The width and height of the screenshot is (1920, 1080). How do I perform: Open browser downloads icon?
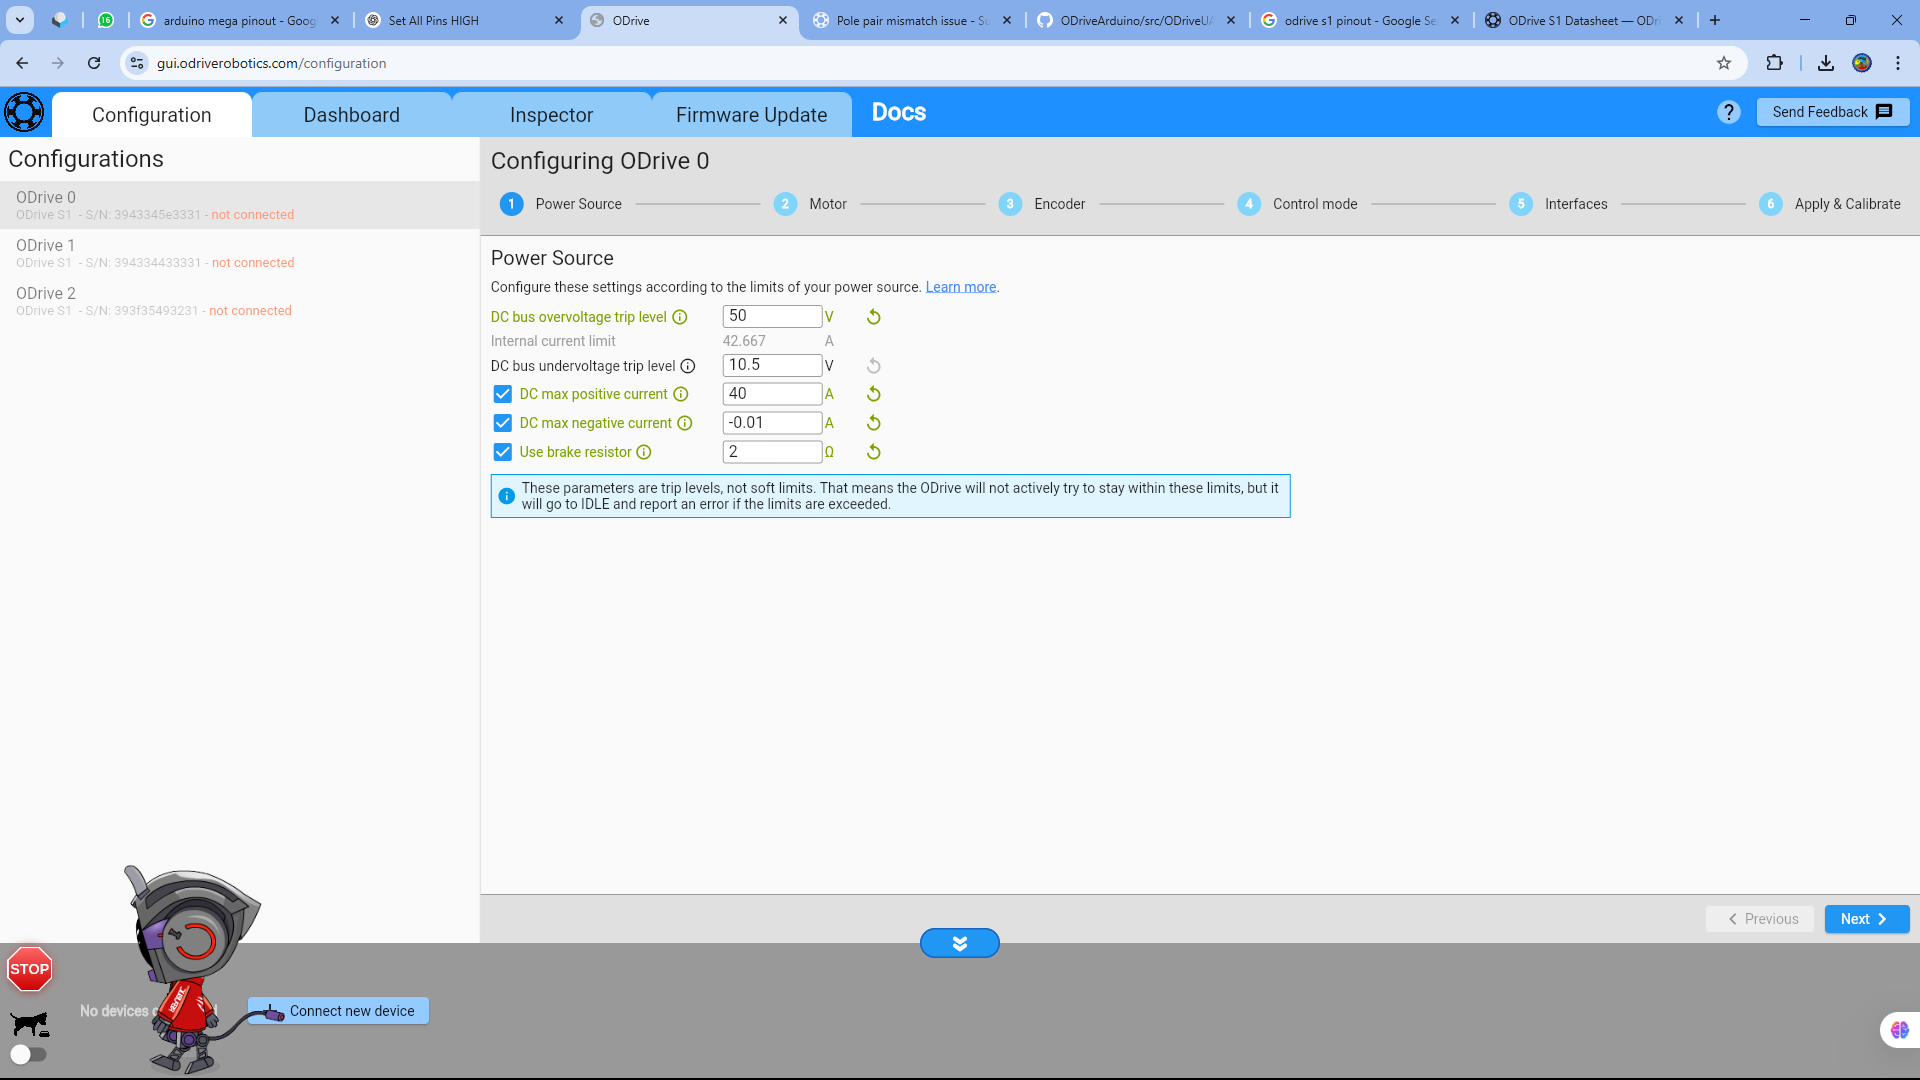[1826, 63]
